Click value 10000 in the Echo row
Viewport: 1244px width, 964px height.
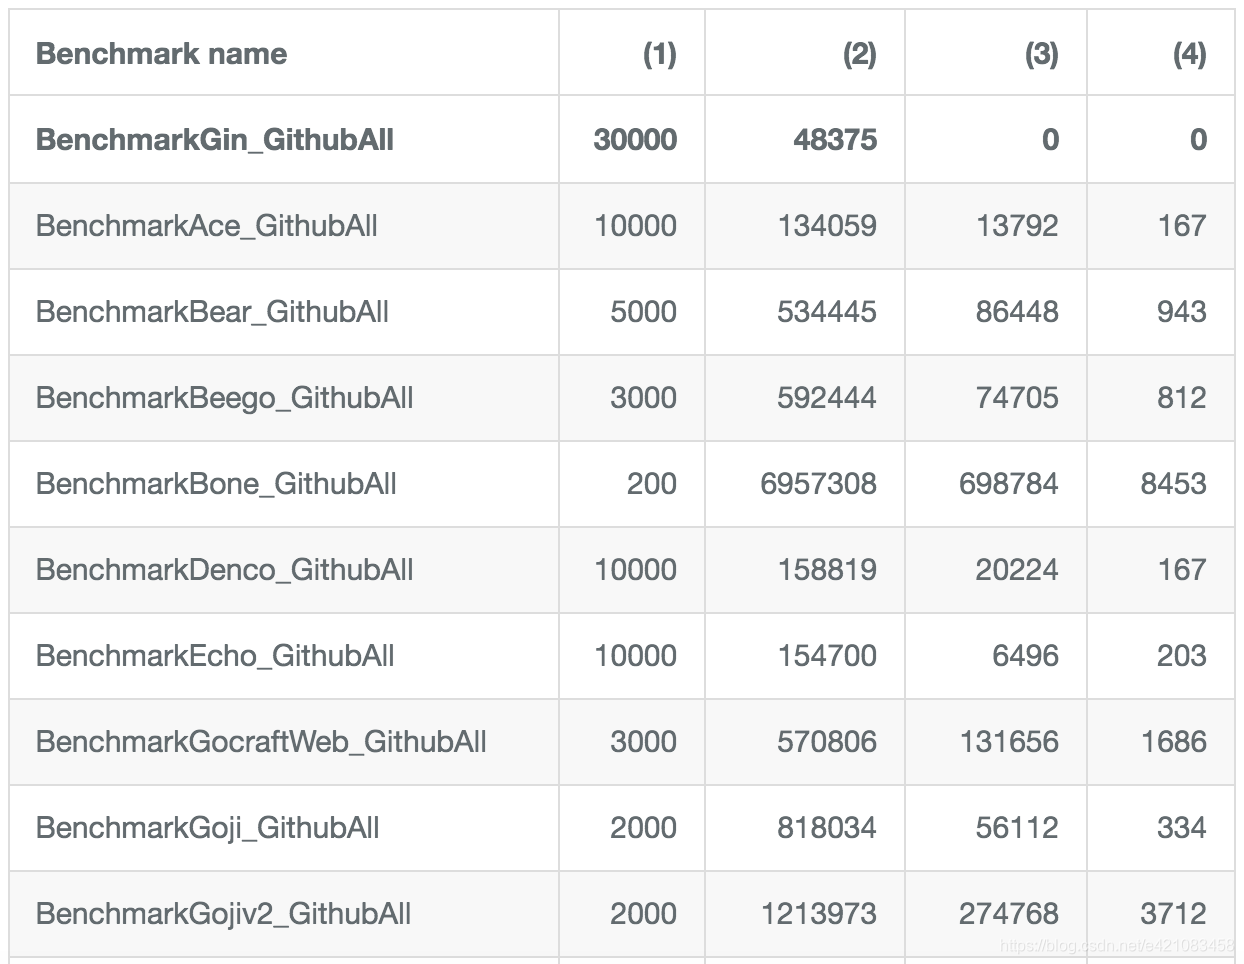coord(636,656)
